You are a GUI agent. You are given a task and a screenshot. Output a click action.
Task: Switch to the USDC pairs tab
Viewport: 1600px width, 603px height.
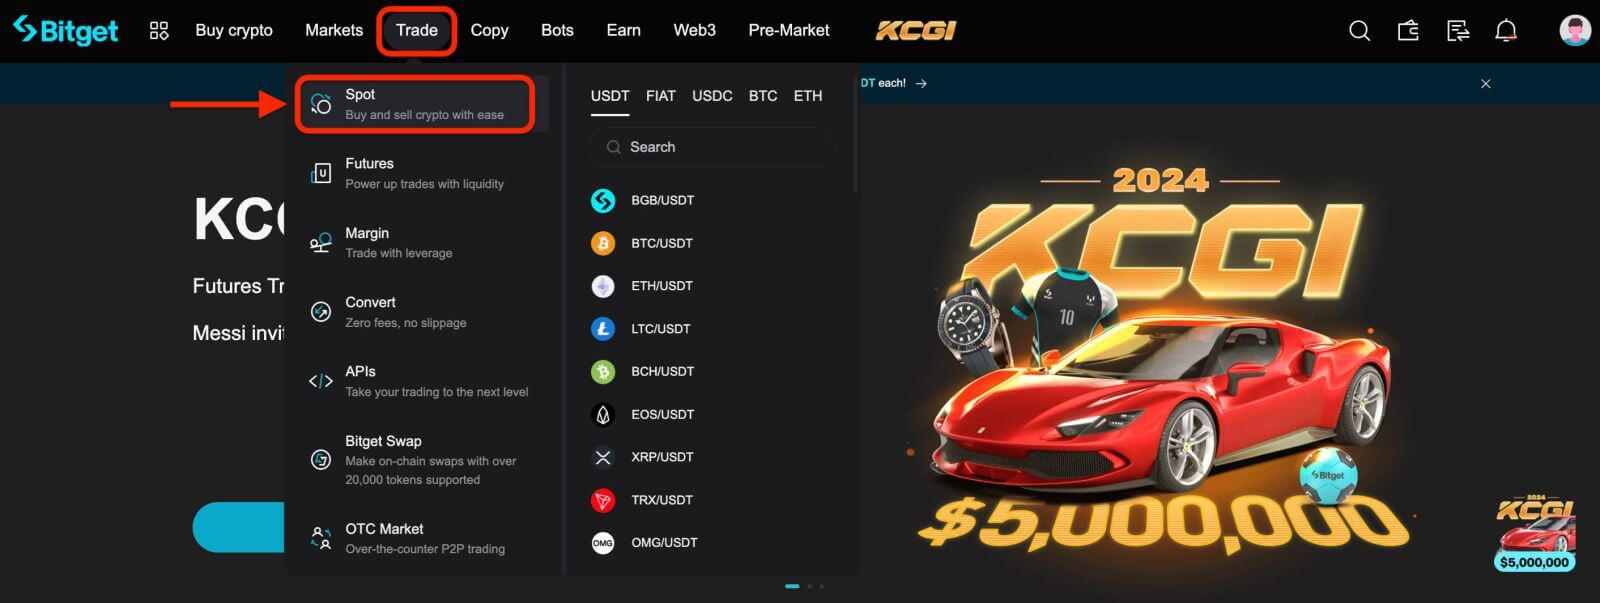[x=712, y=96]
